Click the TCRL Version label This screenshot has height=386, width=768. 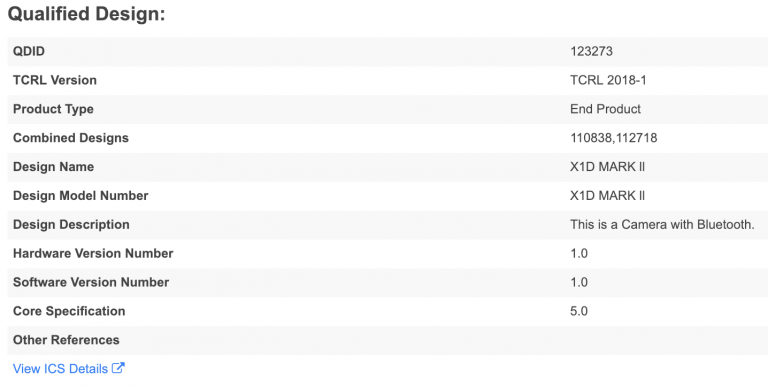(55, 80)
